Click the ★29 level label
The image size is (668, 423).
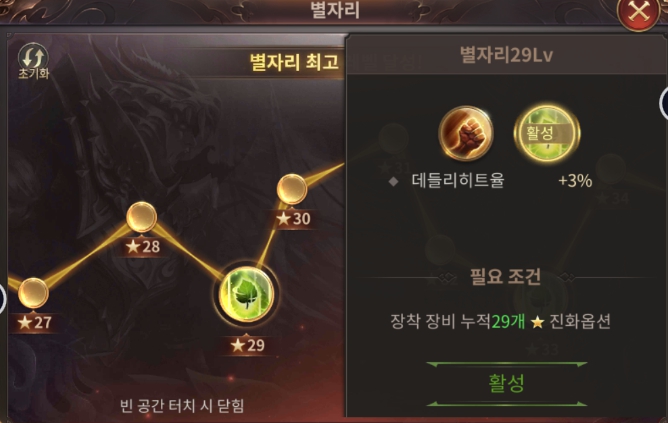click(248, 345)
